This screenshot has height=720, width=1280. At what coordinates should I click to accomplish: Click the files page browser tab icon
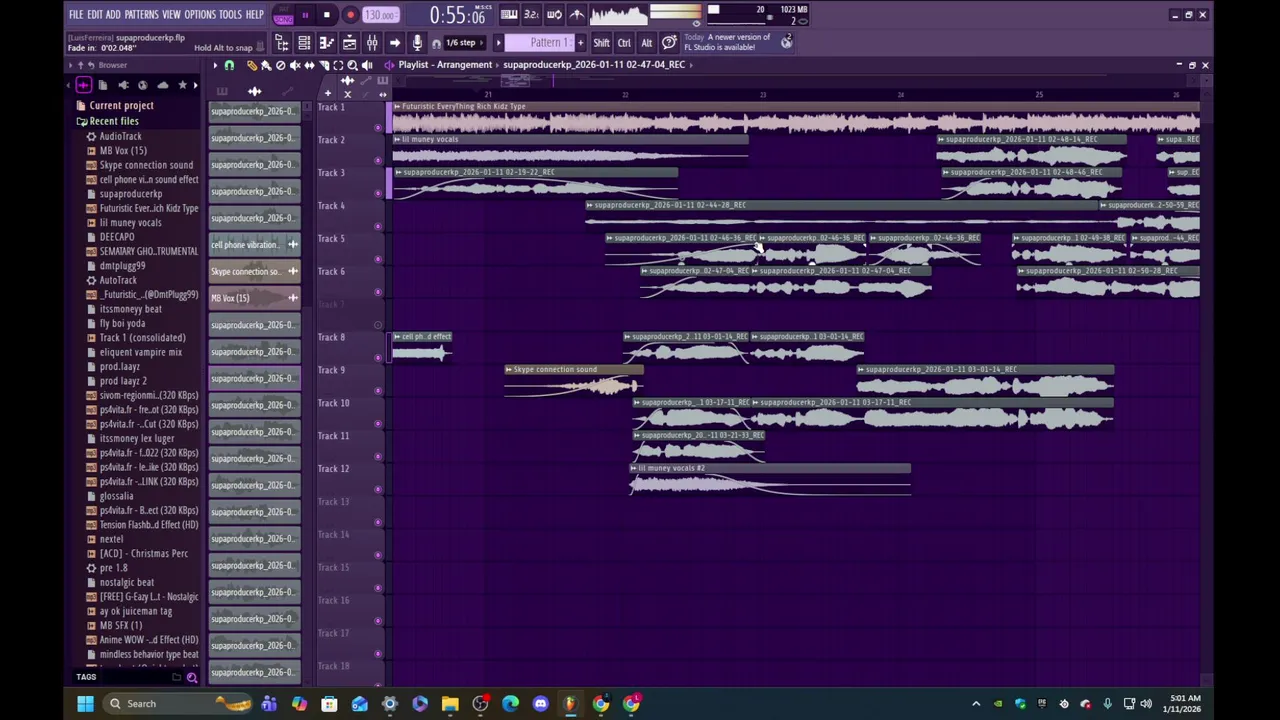tap(102, 85)
